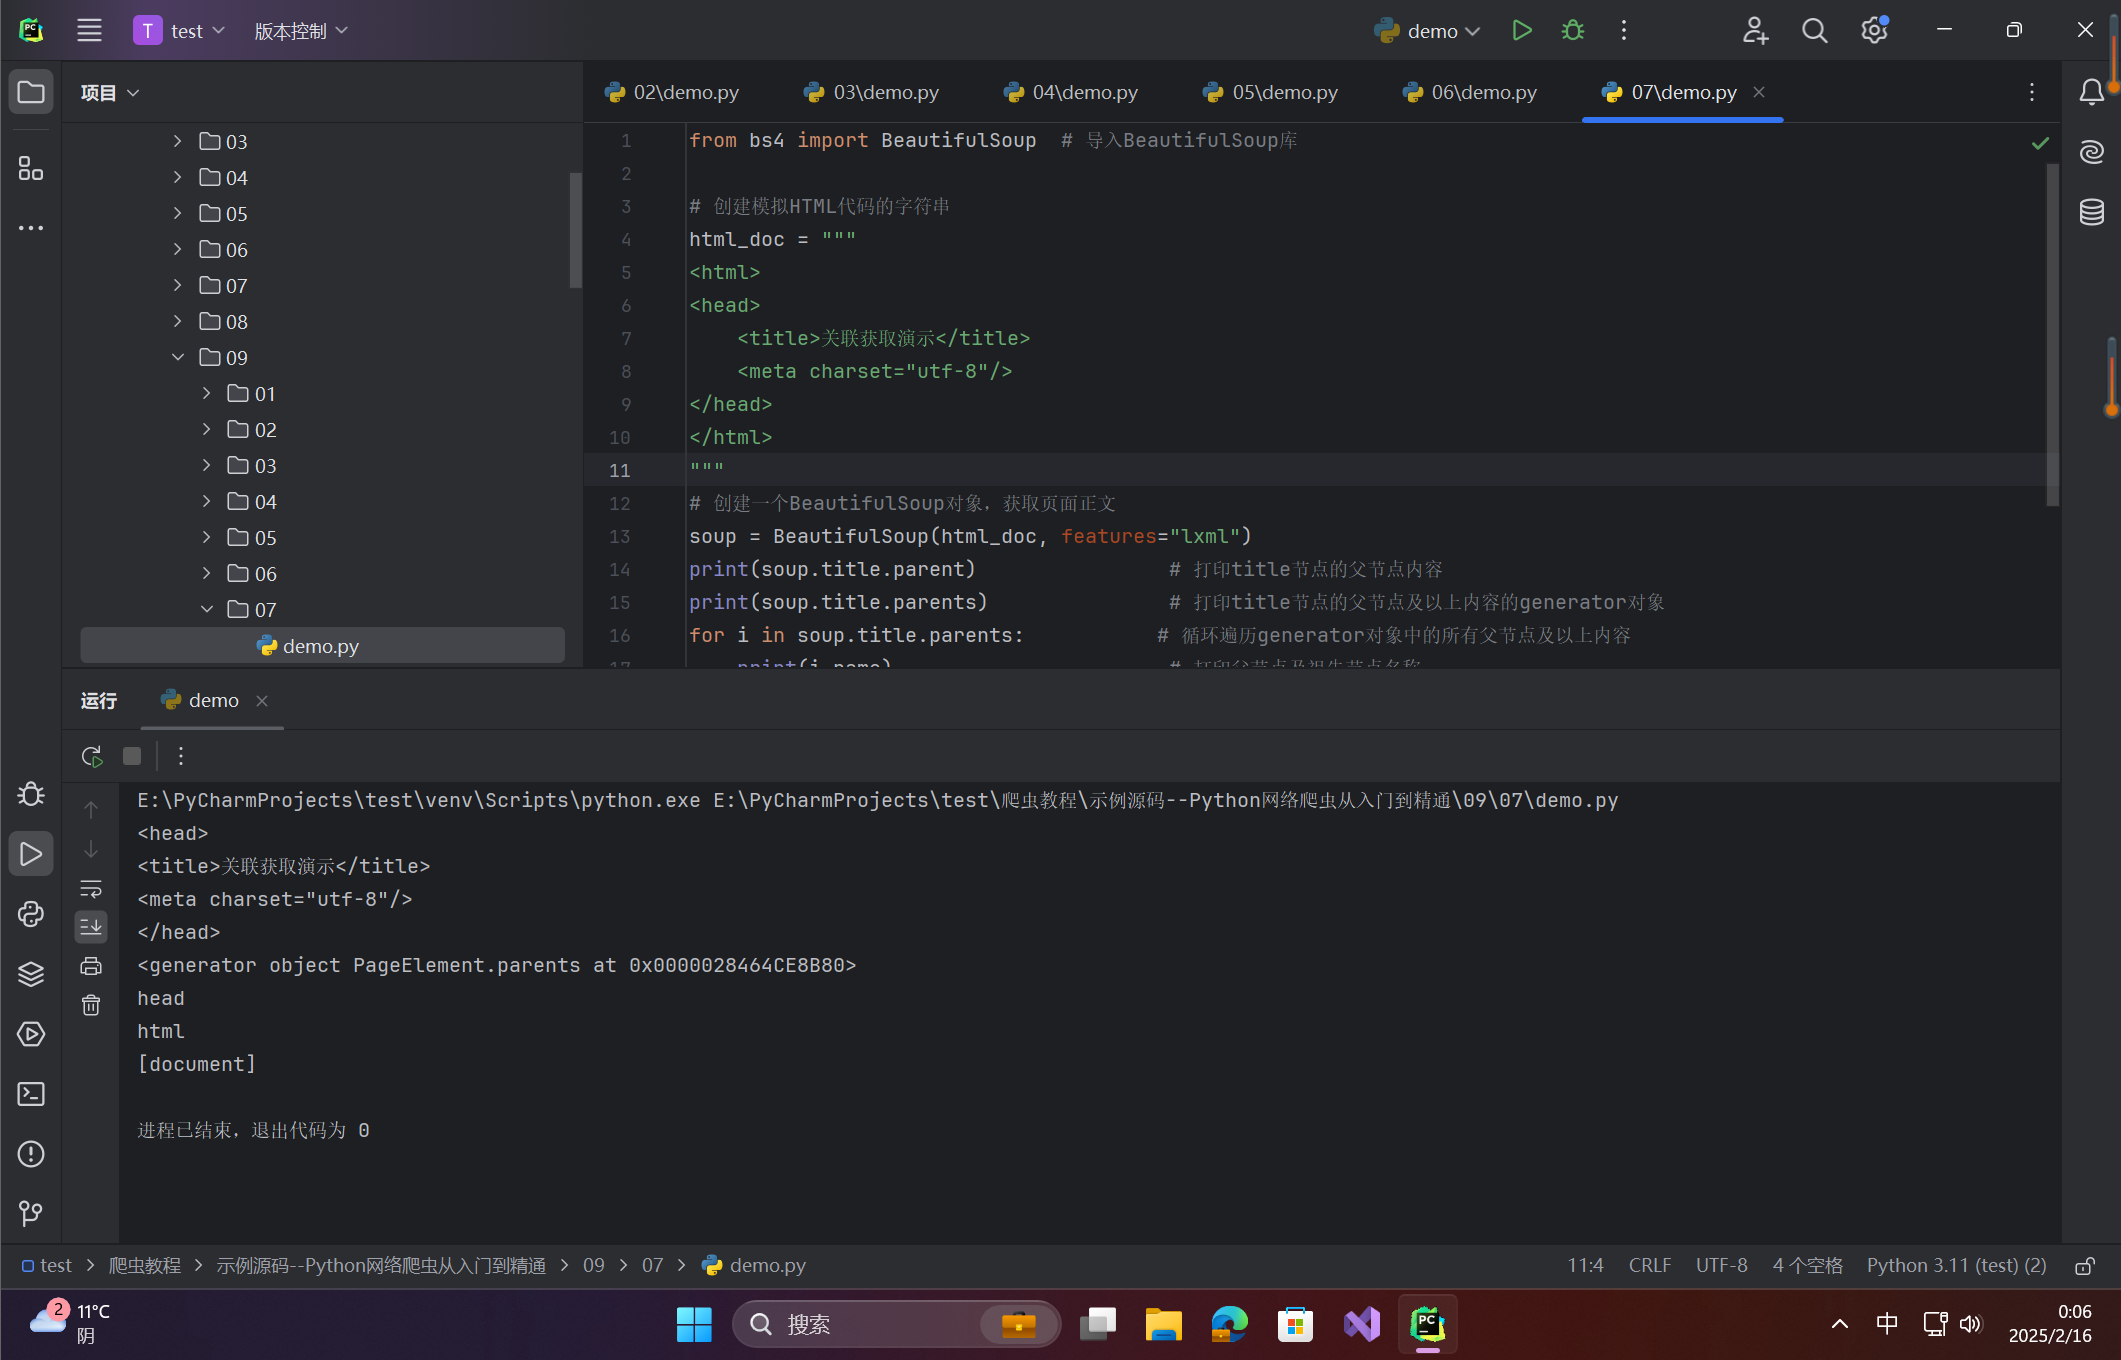
Task: Open the Windows Start menu
Action: point(694,1324)
